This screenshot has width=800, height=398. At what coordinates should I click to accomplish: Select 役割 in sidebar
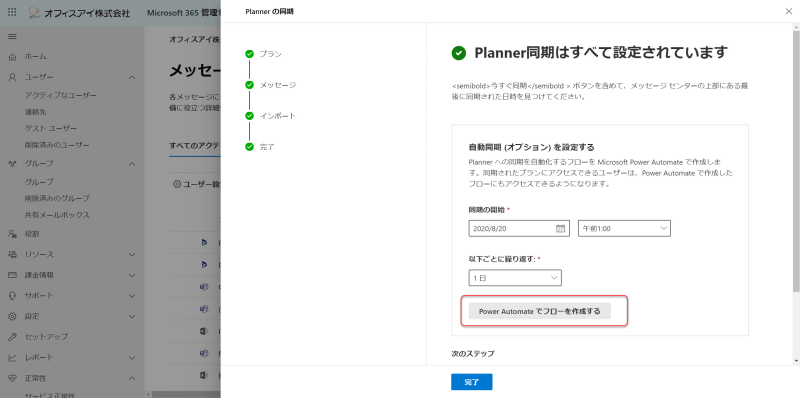click(x=32, y=234)
